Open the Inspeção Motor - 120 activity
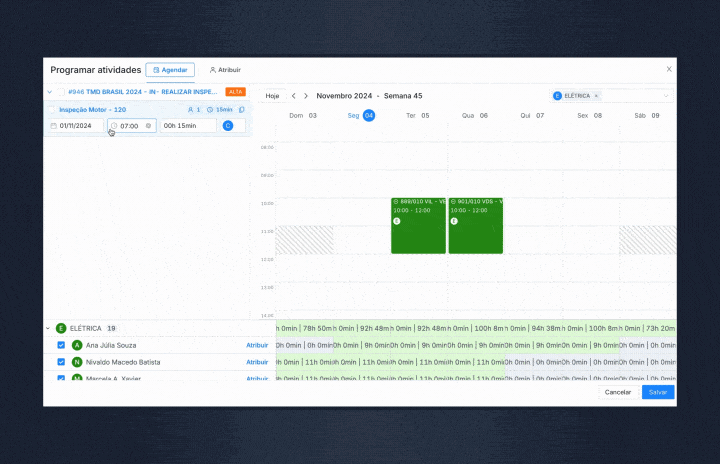This screenshot has width=720, height=464. point(93,110)
